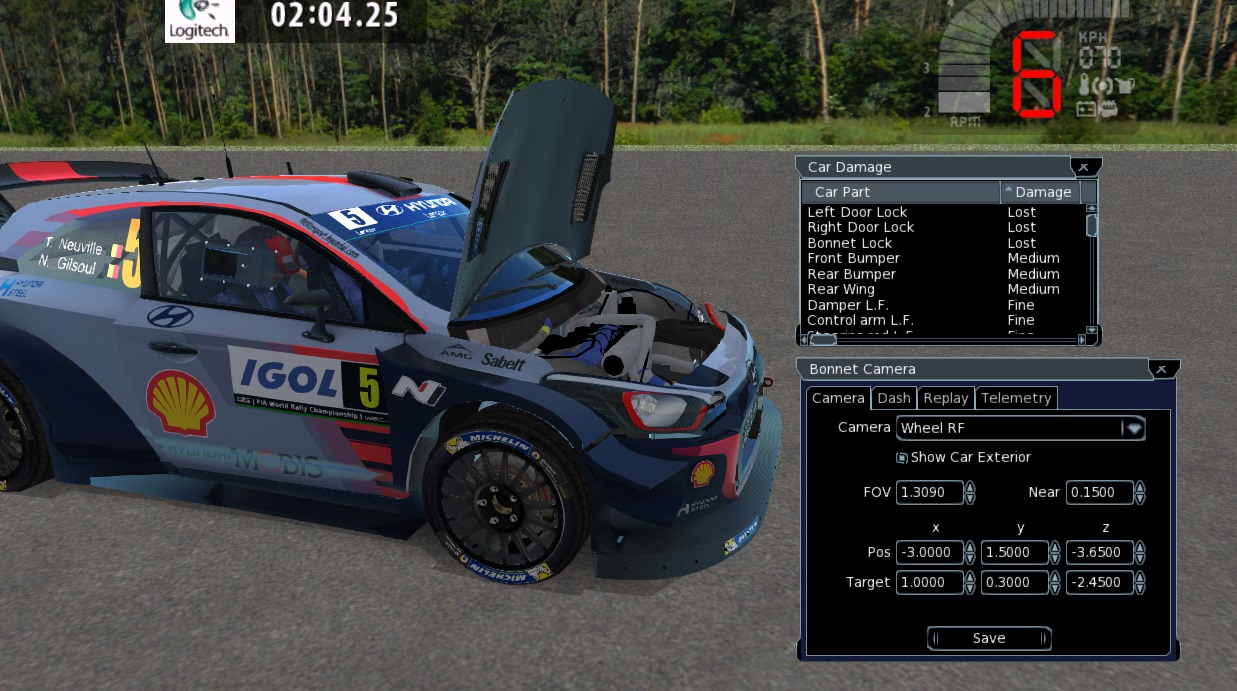
Task: Switch to the Telemetry tab
Action: [1016, 398]
